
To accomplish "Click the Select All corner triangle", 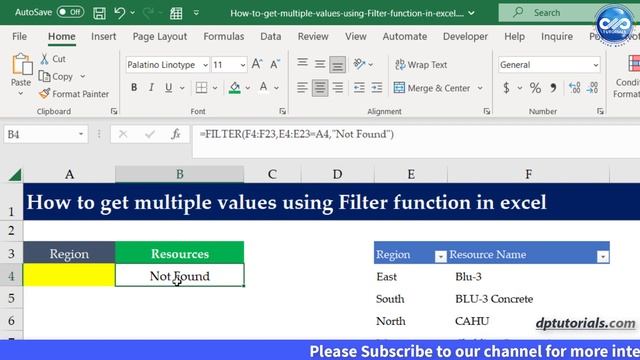I will pos(15,175).
